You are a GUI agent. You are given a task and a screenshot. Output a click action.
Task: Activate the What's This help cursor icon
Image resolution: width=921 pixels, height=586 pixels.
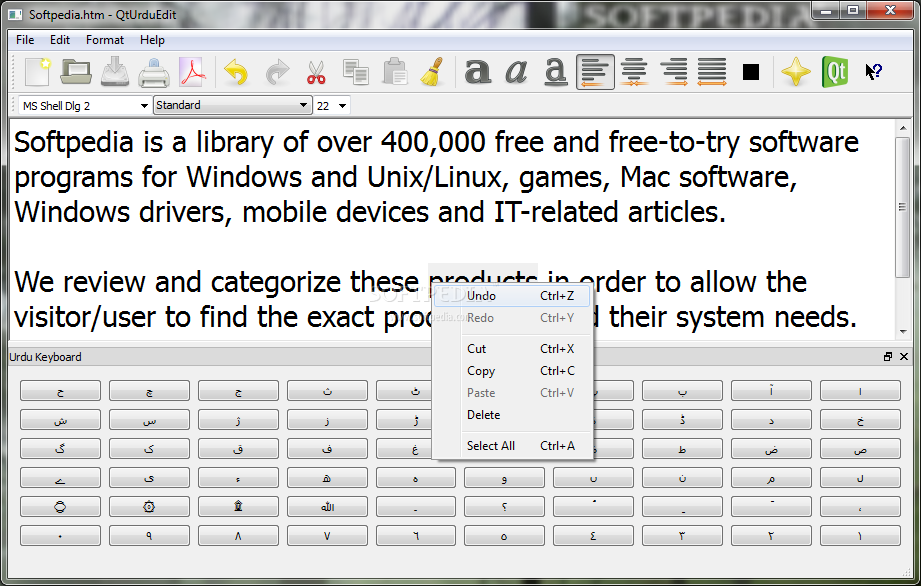pos(873,72)
